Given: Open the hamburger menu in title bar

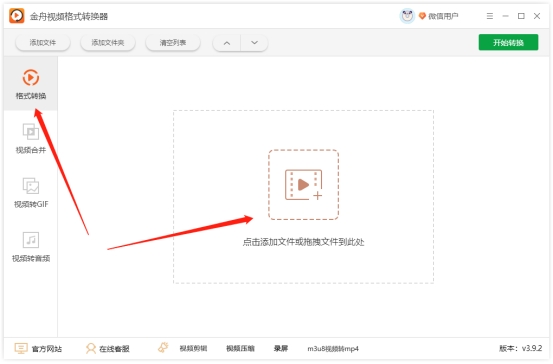Looking at the screenshot, I should (x=490, y=16).
